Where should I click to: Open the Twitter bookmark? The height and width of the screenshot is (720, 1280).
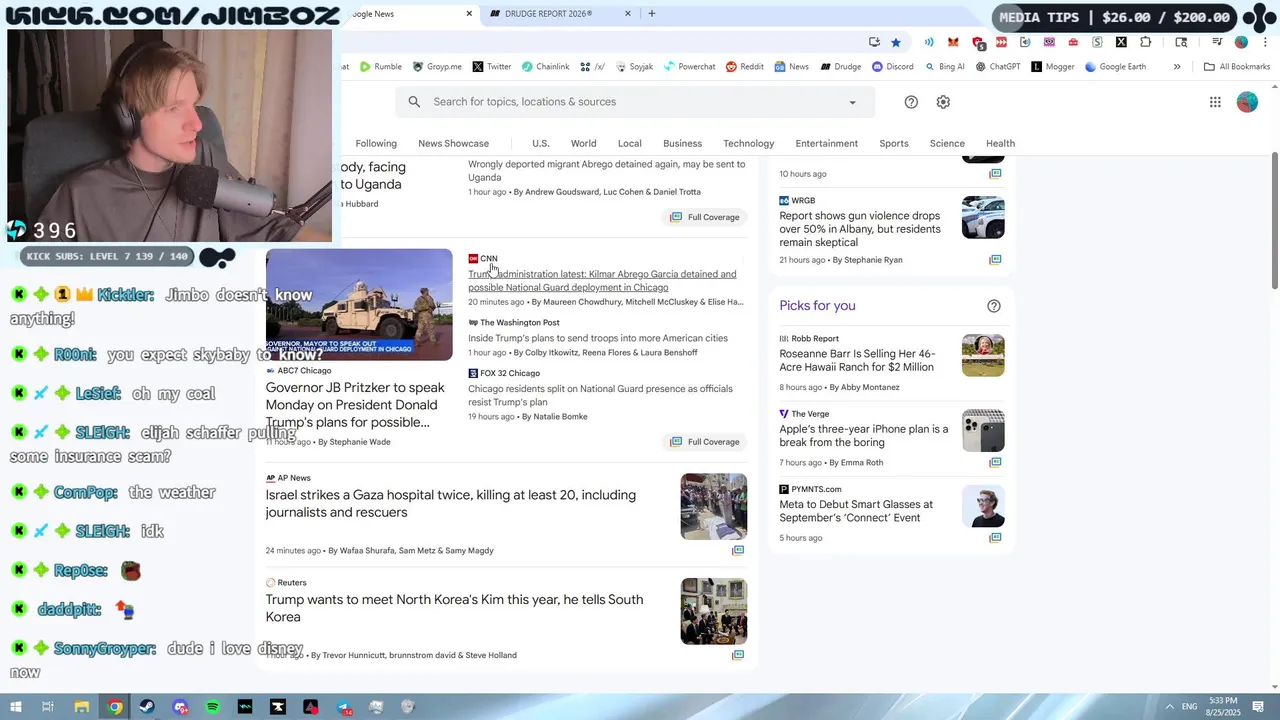click(491, 67)
